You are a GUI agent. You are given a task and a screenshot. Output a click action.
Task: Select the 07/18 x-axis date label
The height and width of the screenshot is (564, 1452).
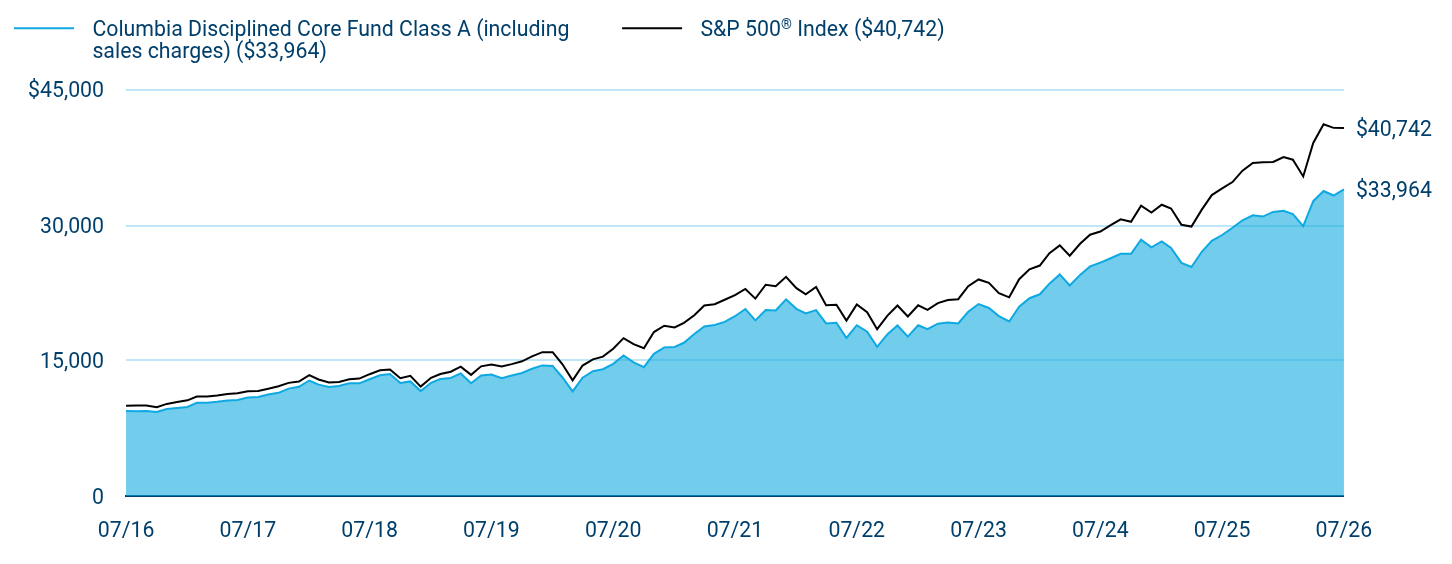(369, 531)
